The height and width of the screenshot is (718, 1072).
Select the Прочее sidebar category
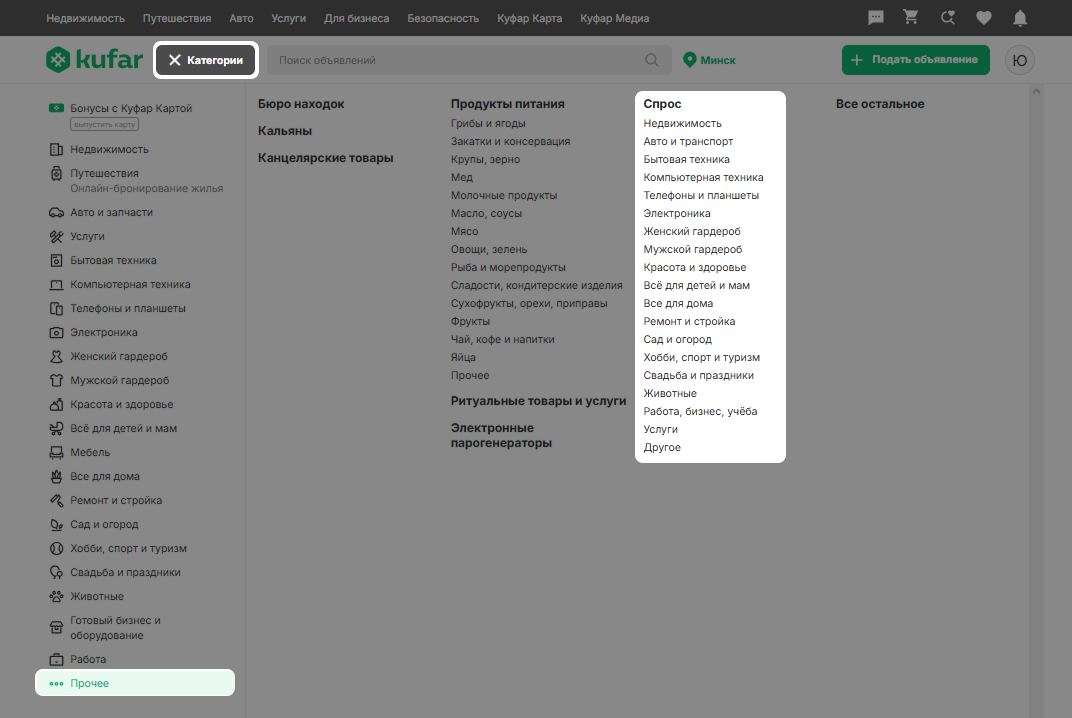click(x=135, y=682)
